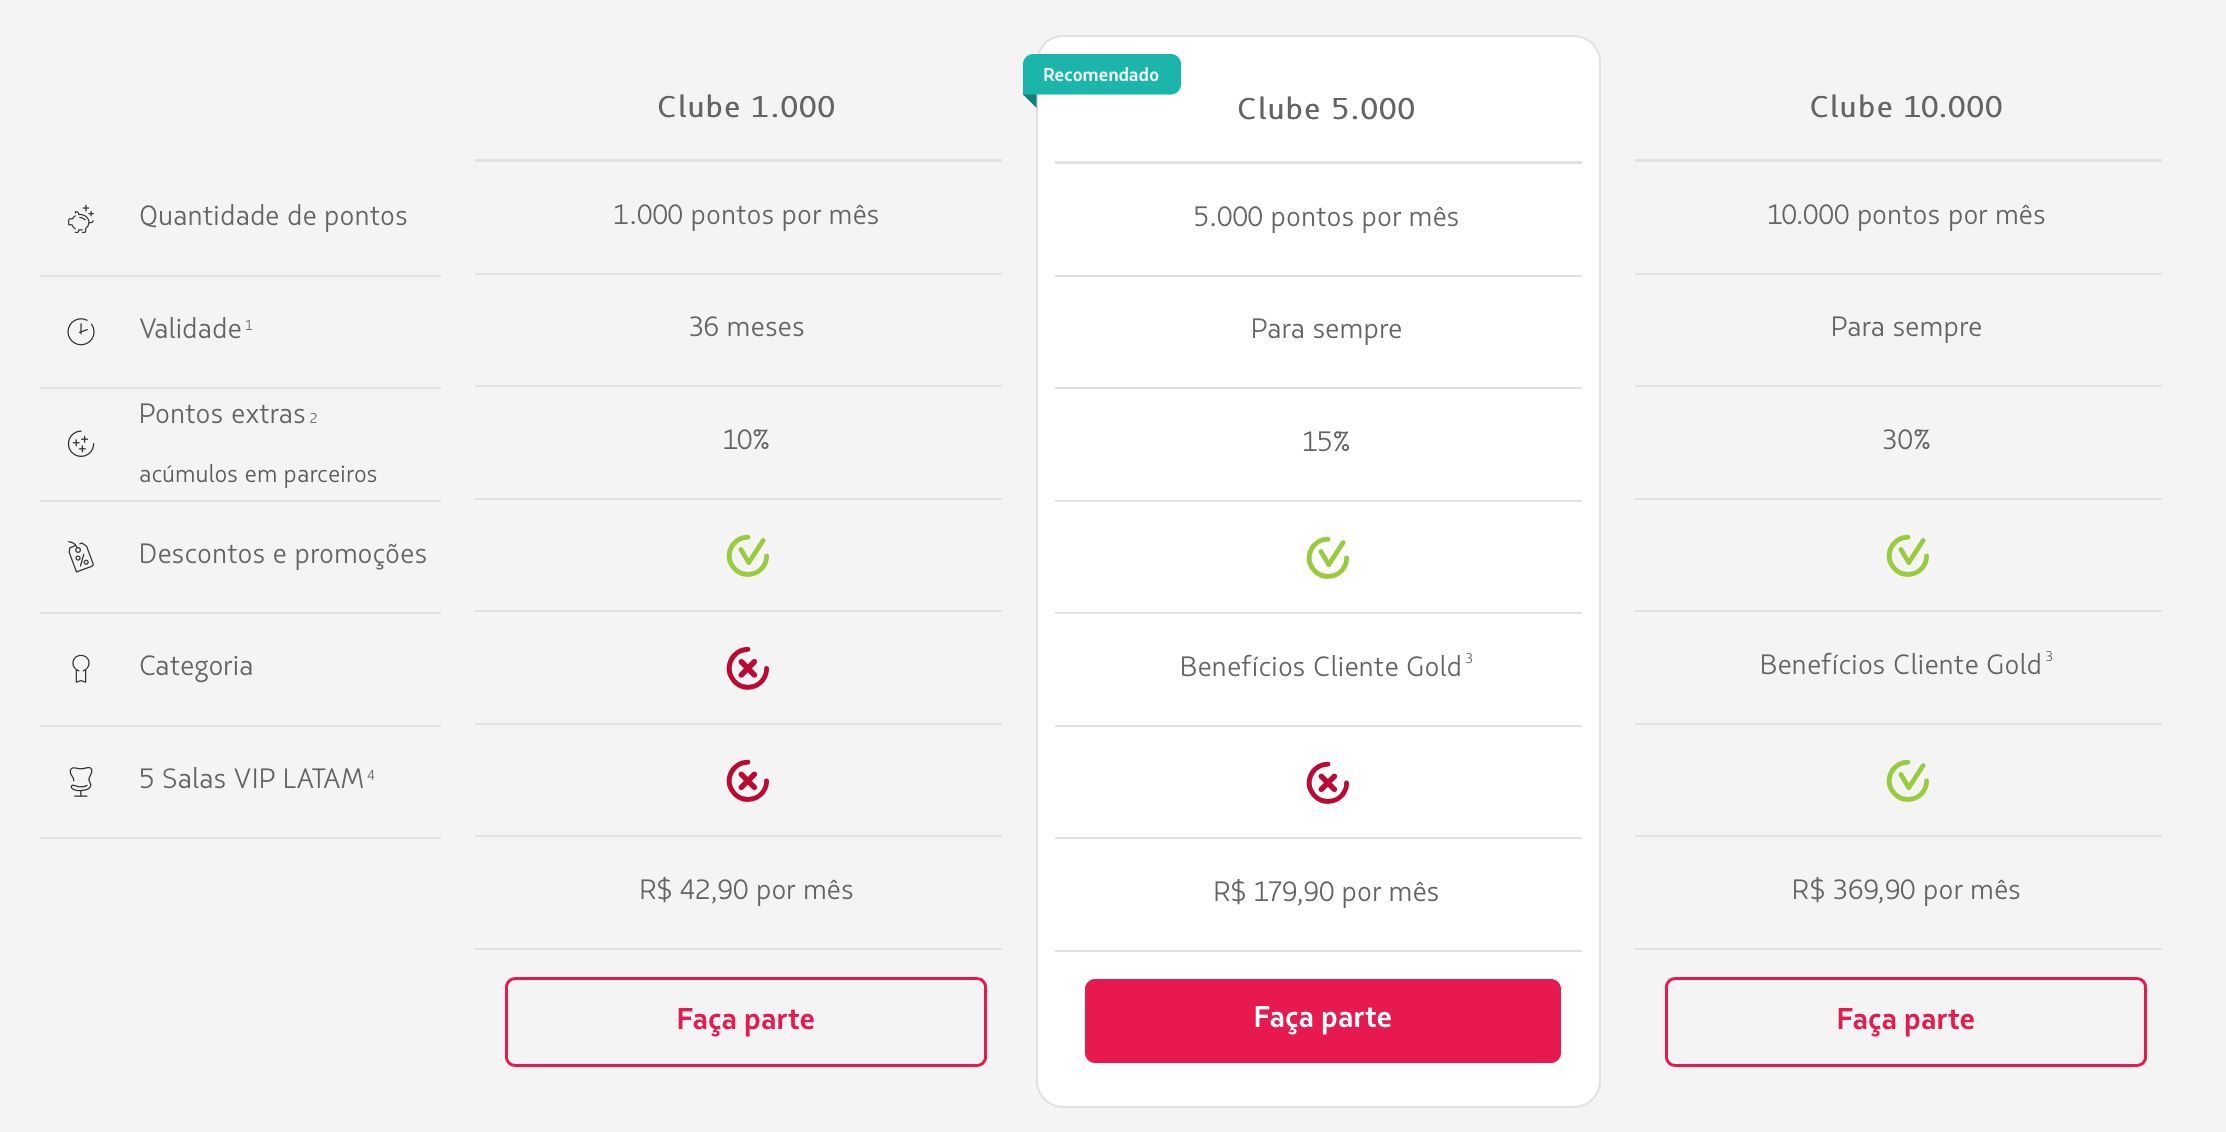Image resolution: width=2226 pixels, height=1132 pixels.
Task: Click Benefícios Cliente Gold in Clube 10.000 column
Action: click(1900, 665)
